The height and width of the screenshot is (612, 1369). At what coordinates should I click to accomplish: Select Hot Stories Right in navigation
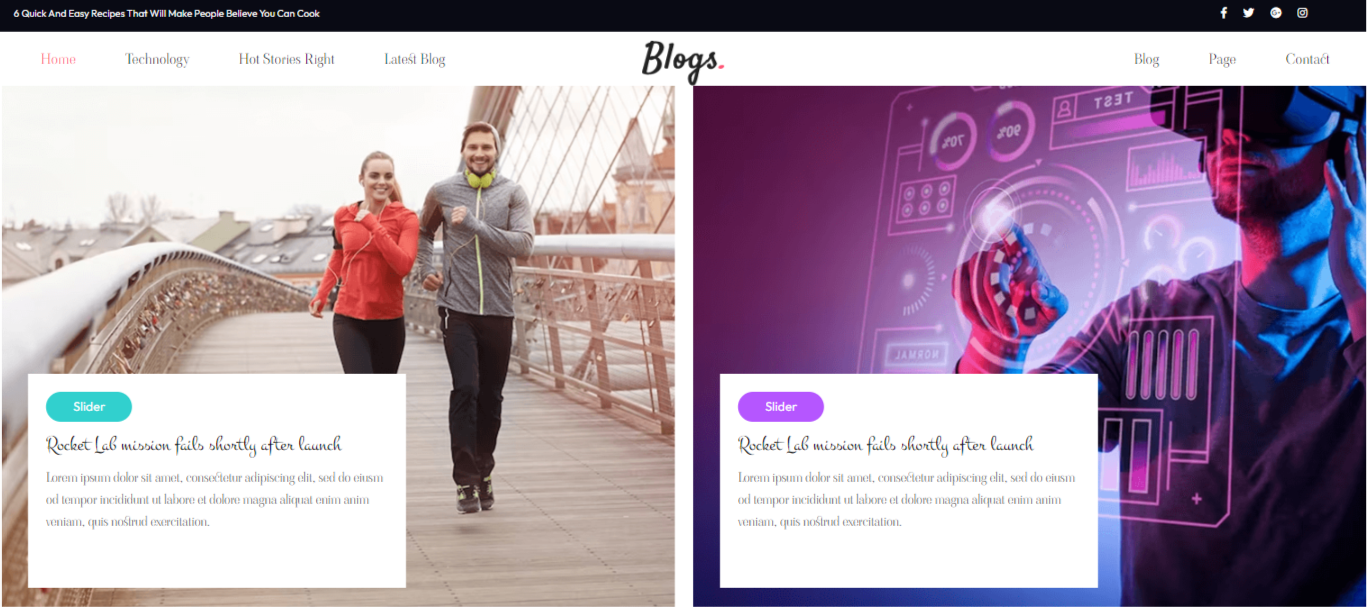pyautogui.click(x=287, y=59)
